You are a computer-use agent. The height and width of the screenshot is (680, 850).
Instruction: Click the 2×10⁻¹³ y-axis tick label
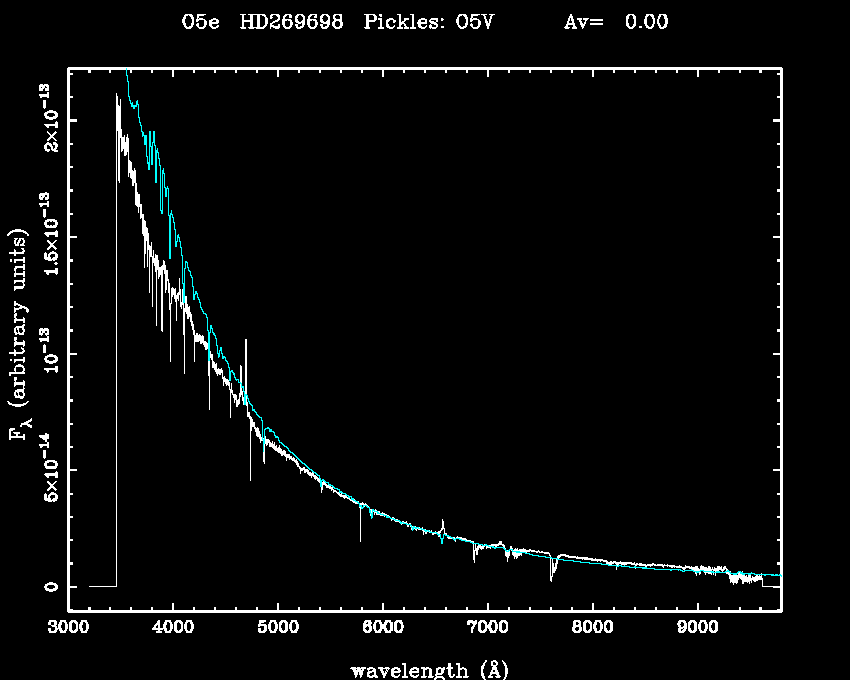pos(47,120)
